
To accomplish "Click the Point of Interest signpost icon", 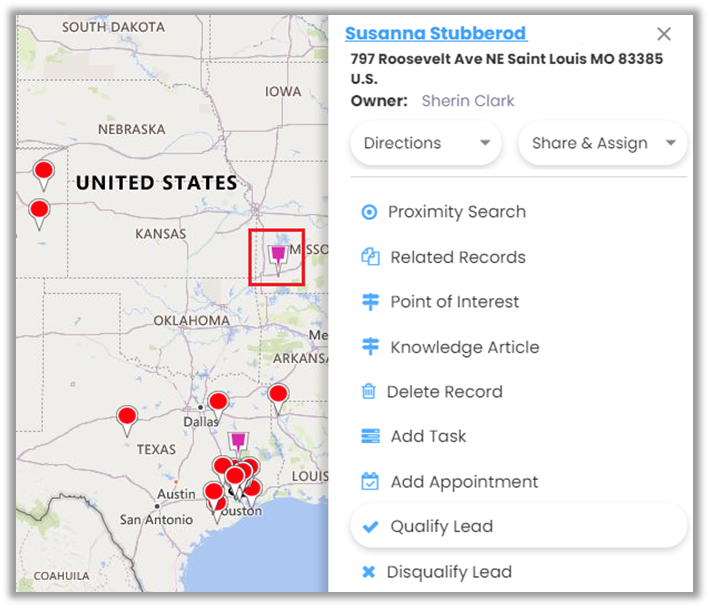I will (370, 302).
